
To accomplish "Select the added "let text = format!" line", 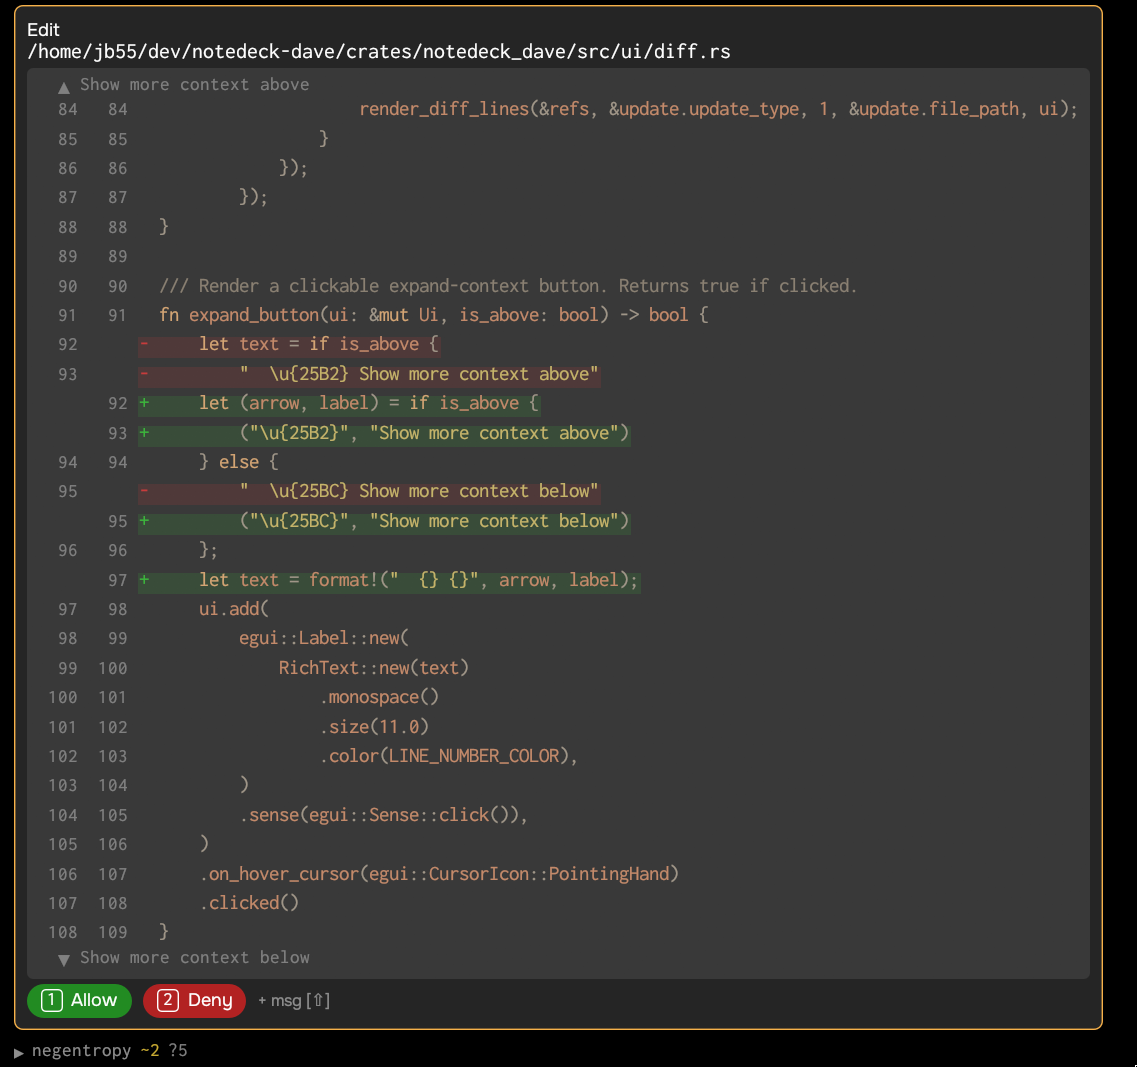I will point(417,580).
